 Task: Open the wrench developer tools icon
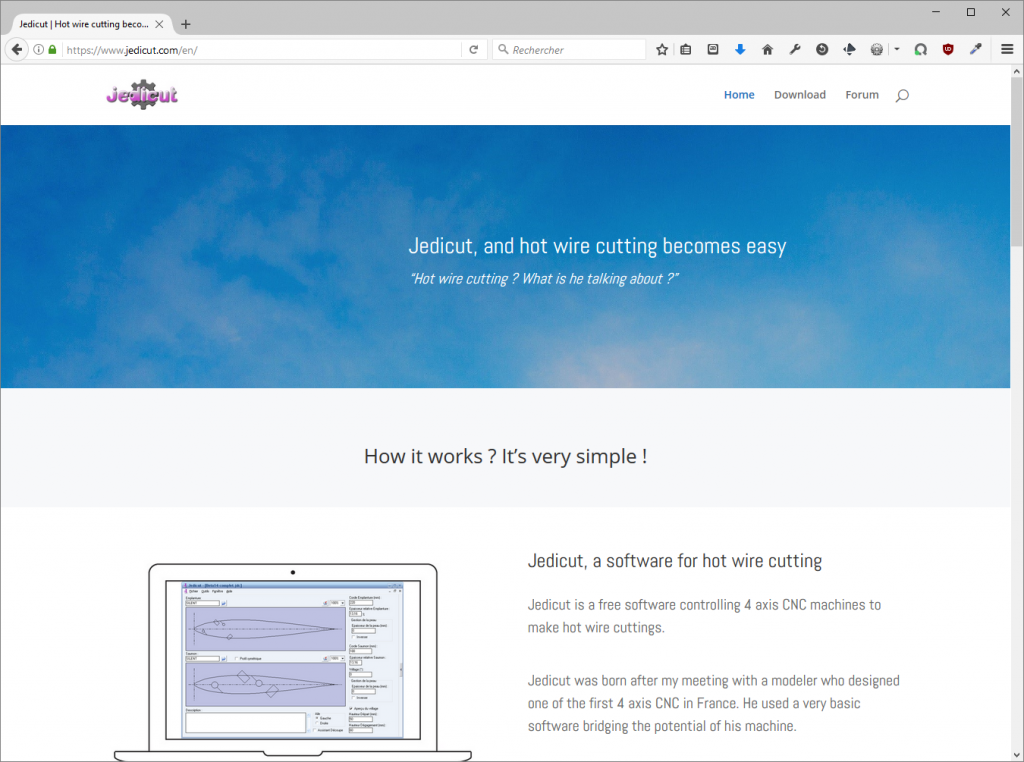(795, 50)
